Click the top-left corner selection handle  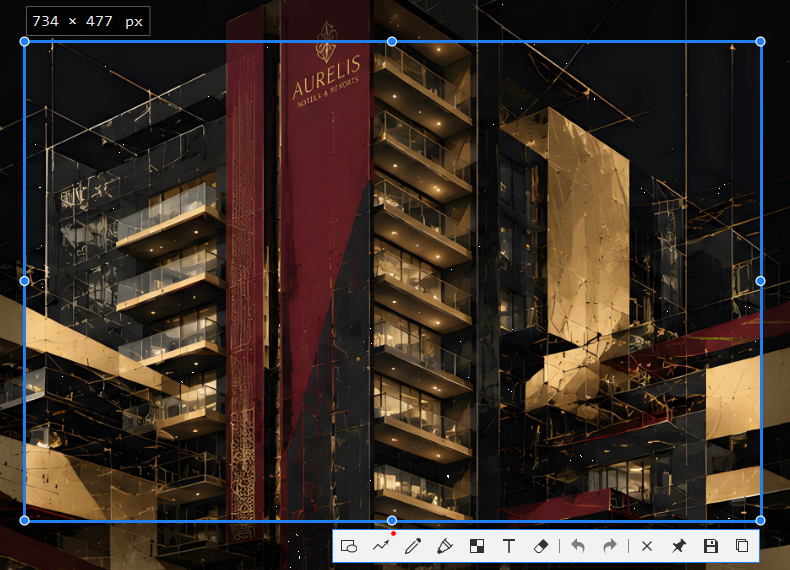(24, 41)
